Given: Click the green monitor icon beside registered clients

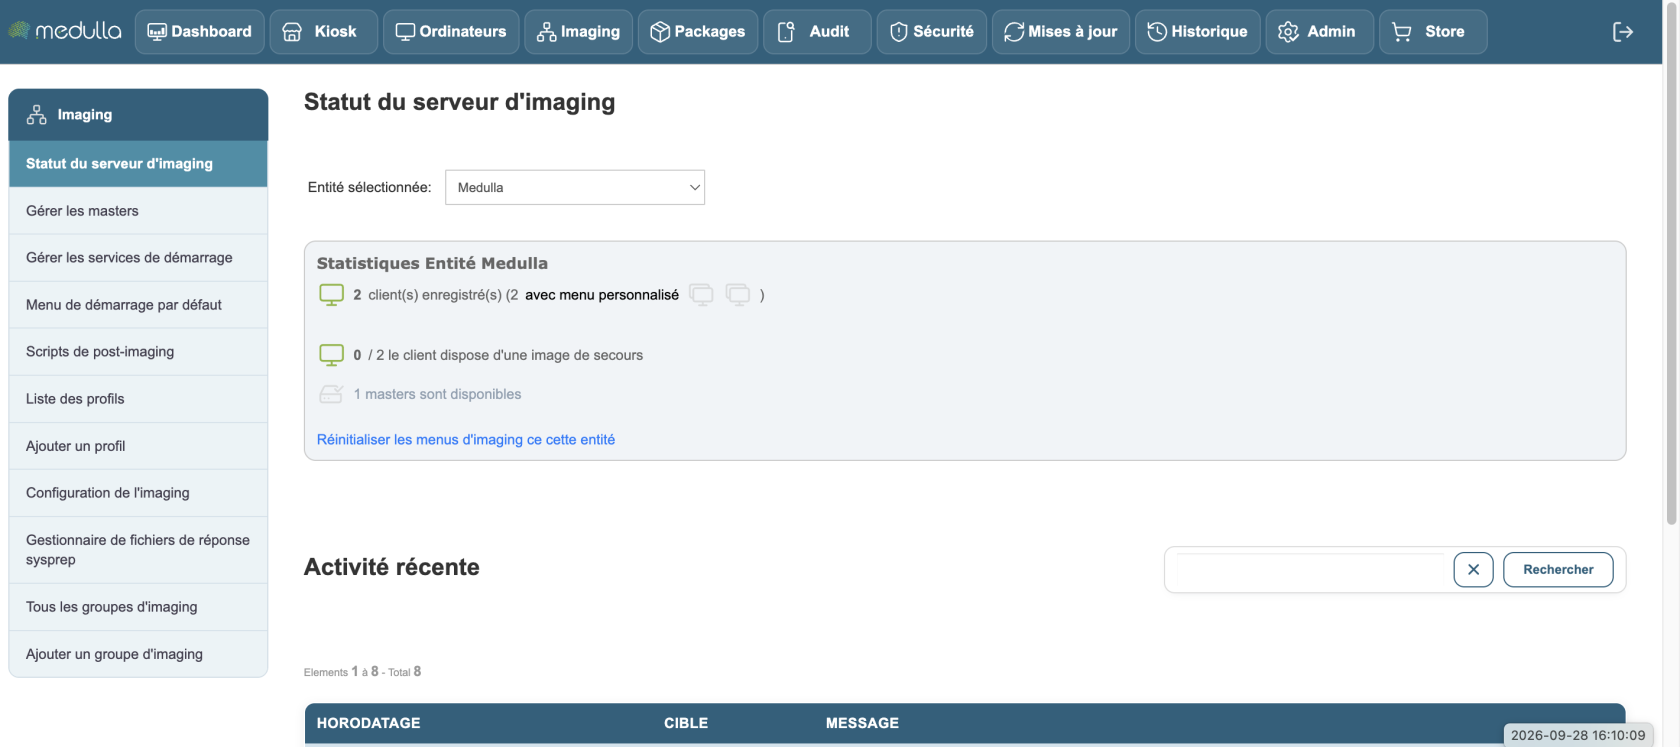Looking at the screenshot, I should pyautogui.click(x=331, y=295).
